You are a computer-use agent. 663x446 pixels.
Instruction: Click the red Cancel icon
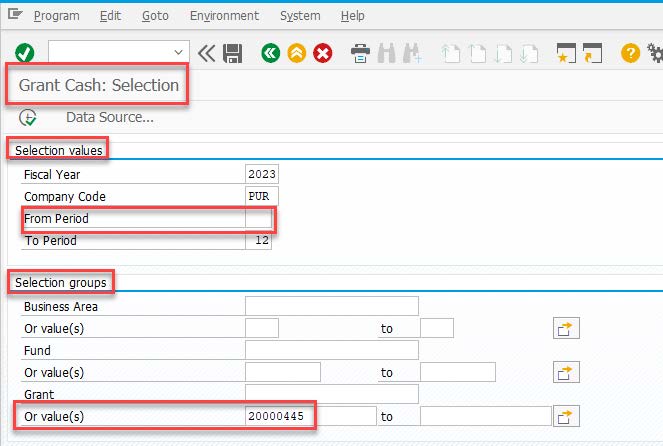(x=323, y=53)
